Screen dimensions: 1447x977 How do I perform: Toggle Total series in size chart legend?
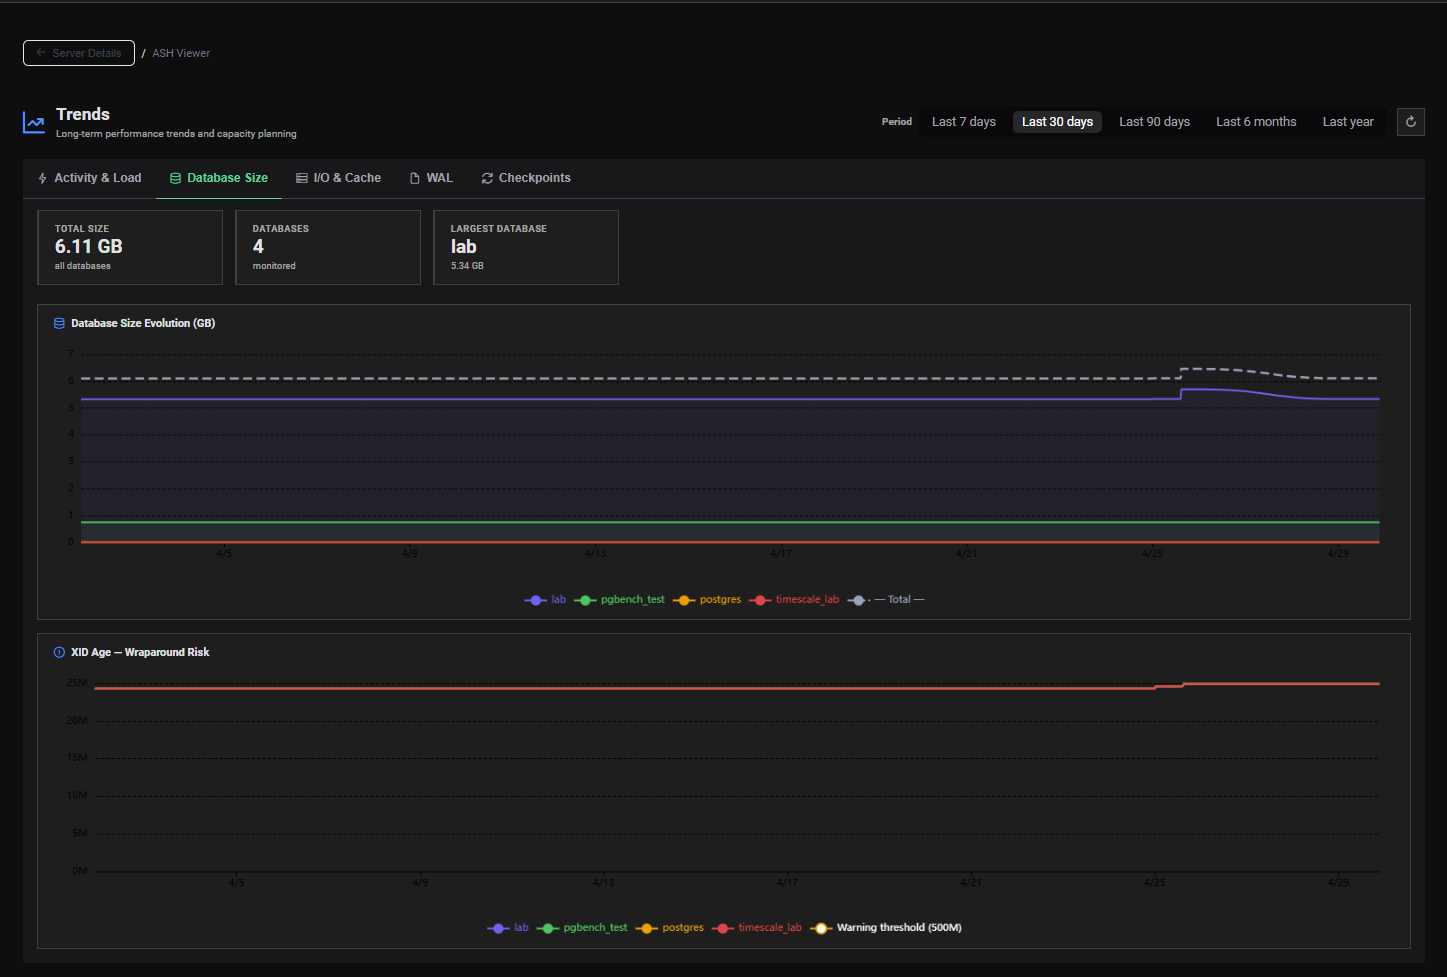886,600
